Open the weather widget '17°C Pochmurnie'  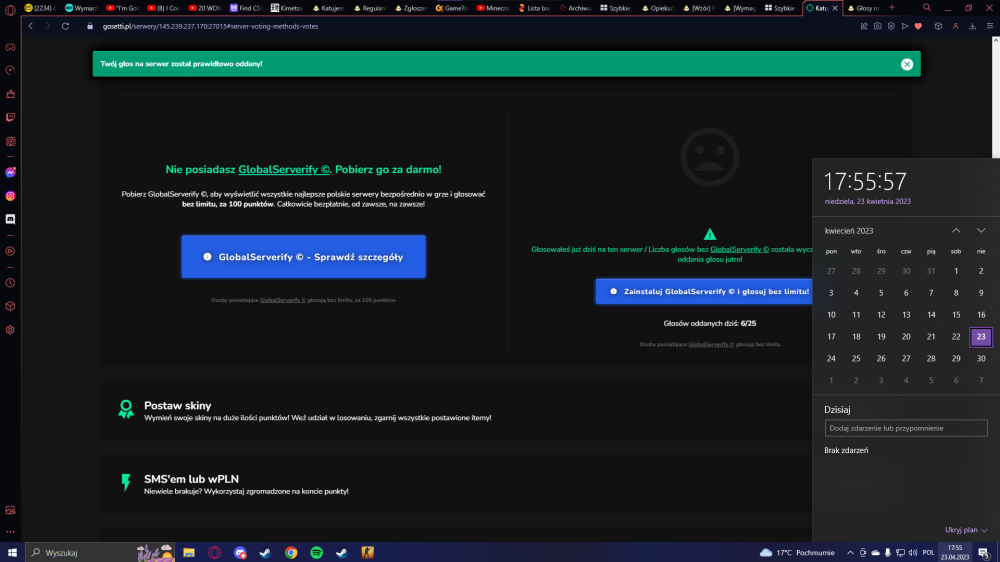(797, 552)
